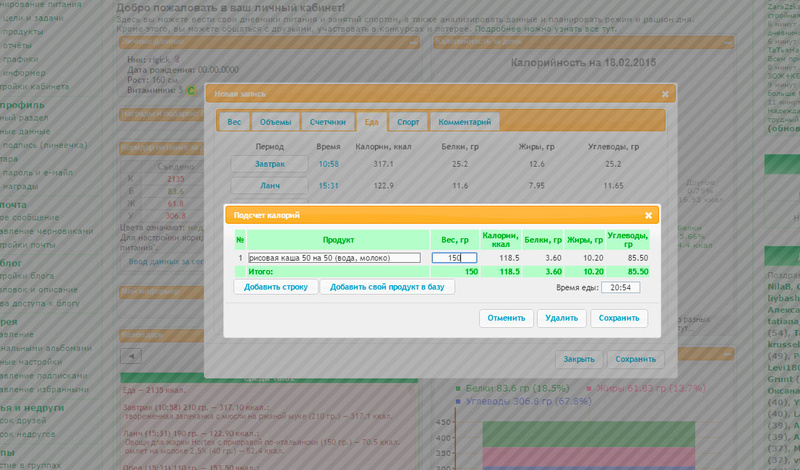Viewport: 800px width, 470px height.
Task: Close the Подсчет калорий dialog
Action: [648, 215]
